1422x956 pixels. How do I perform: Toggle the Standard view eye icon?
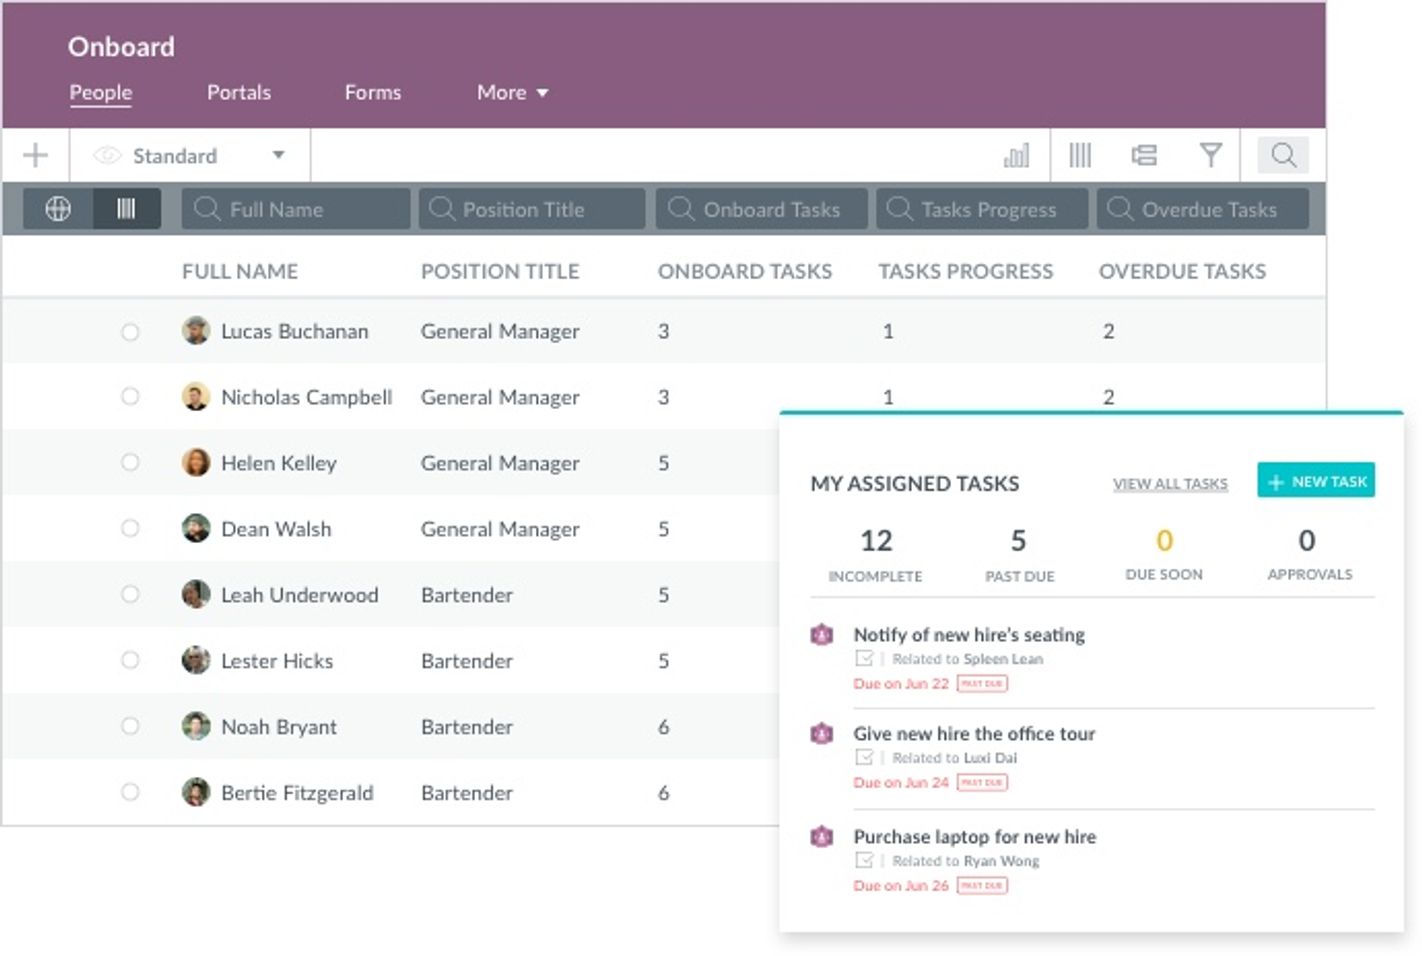107,155
